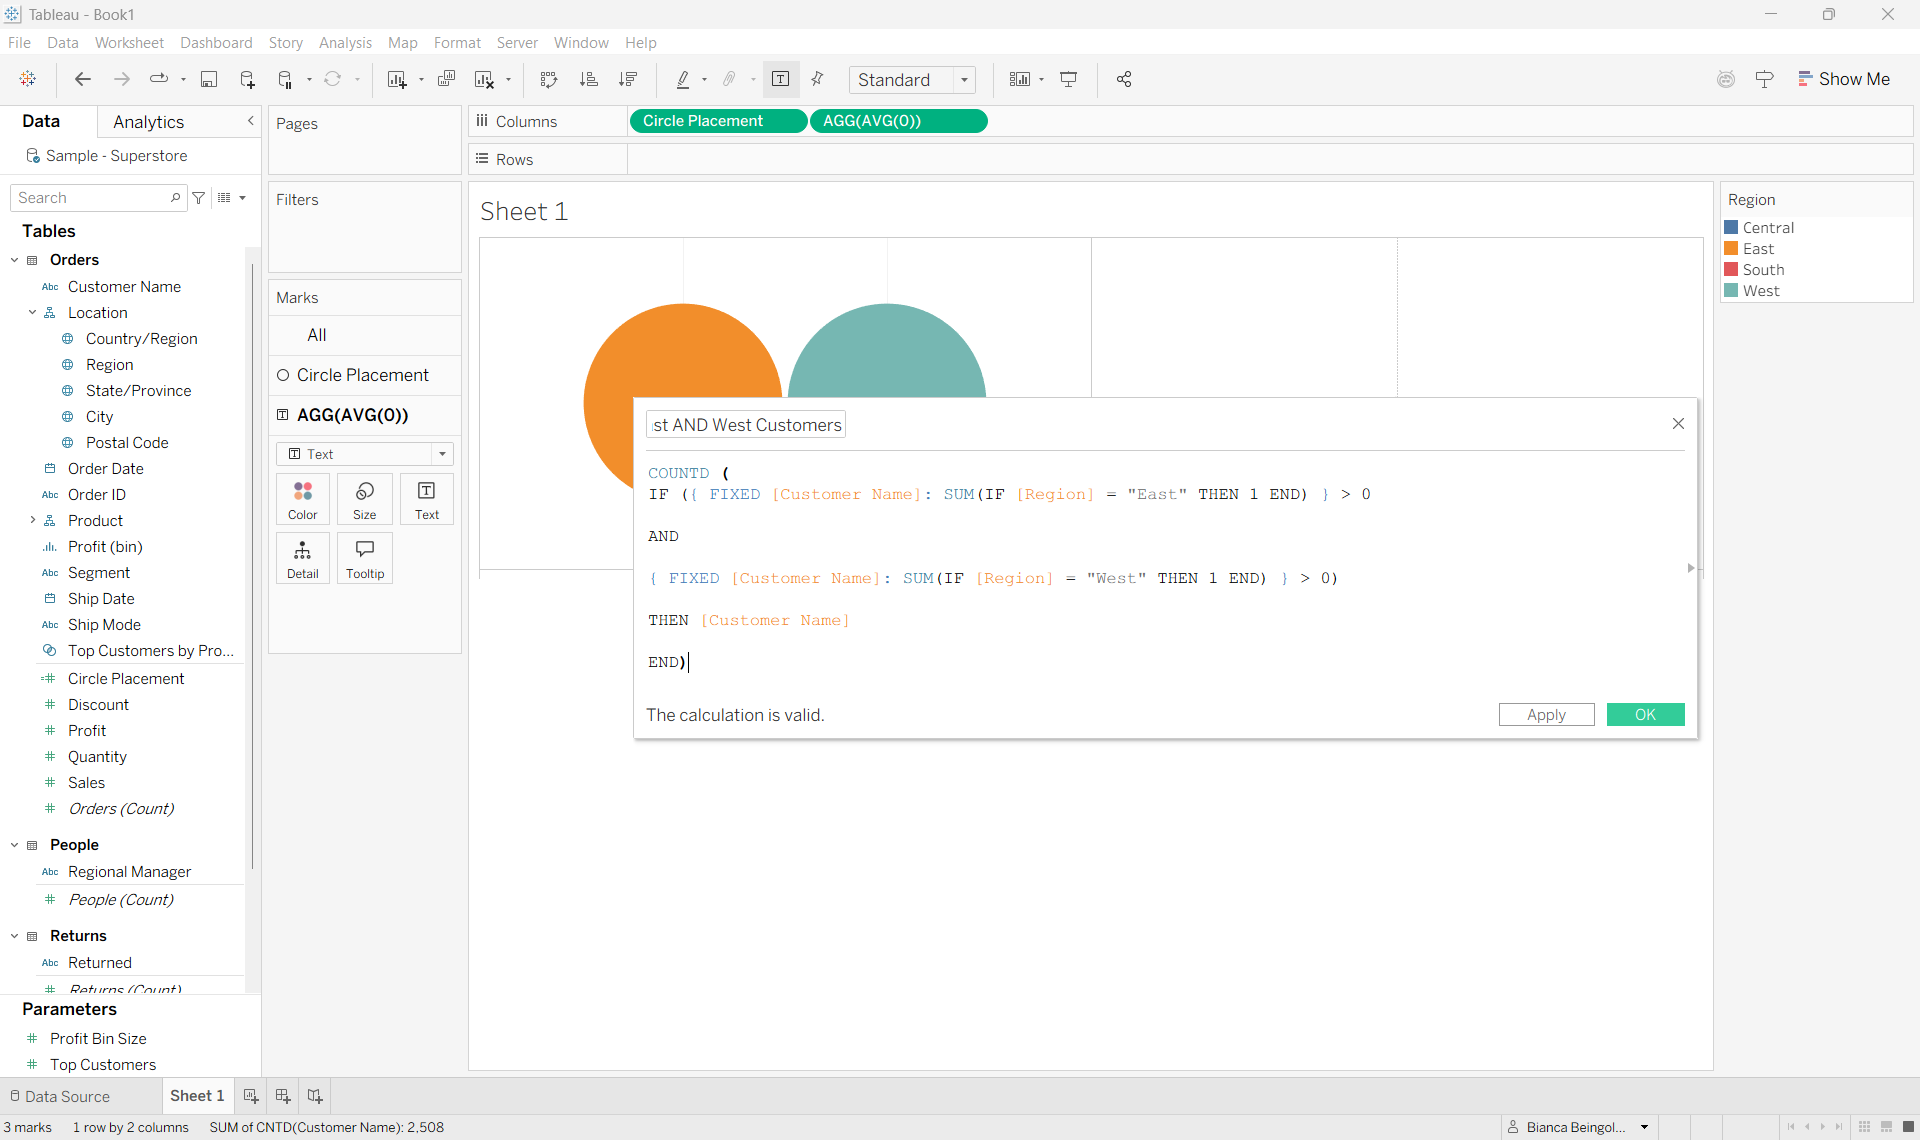The height and width of the screenshot is (1140, 1920).
Task: Switch to the Analytics tab
Action: click(x=148, y=122)
